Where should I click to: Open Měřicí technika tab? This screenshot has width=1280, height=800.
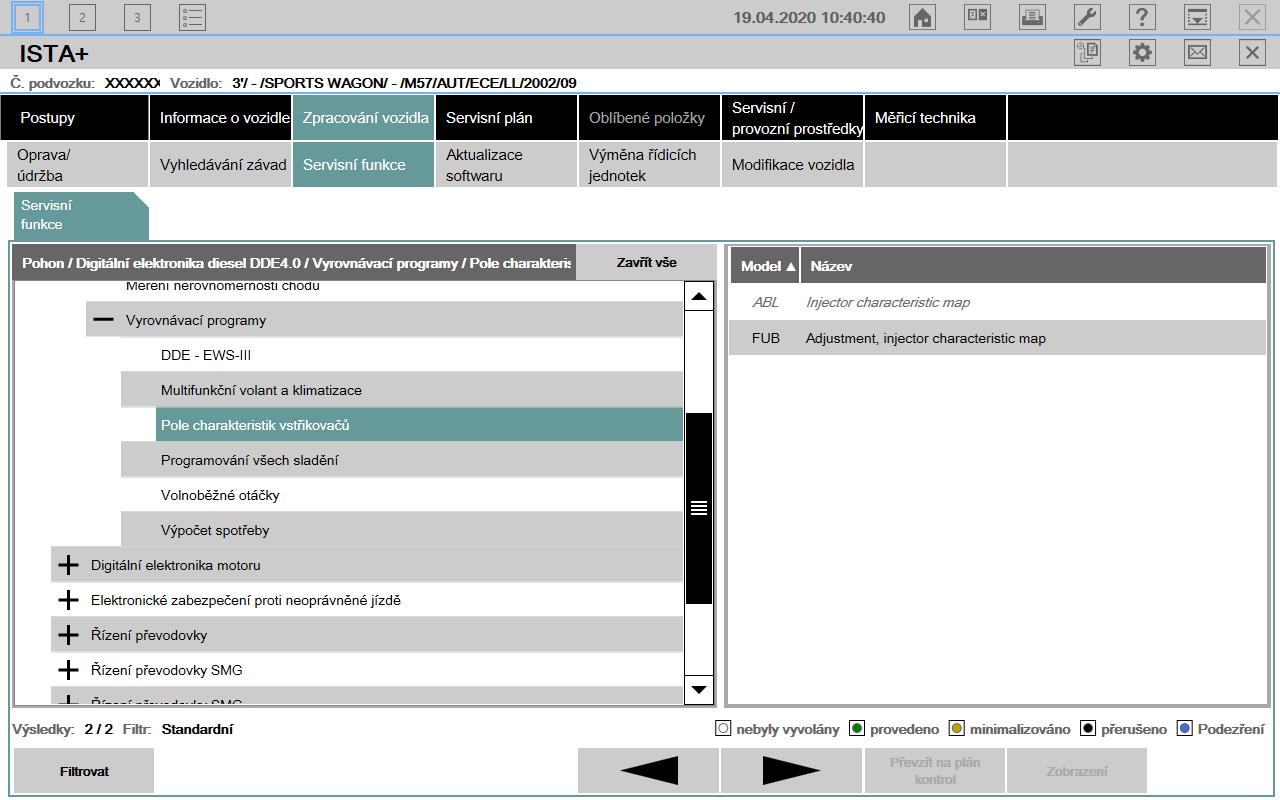tap(936, 118)
